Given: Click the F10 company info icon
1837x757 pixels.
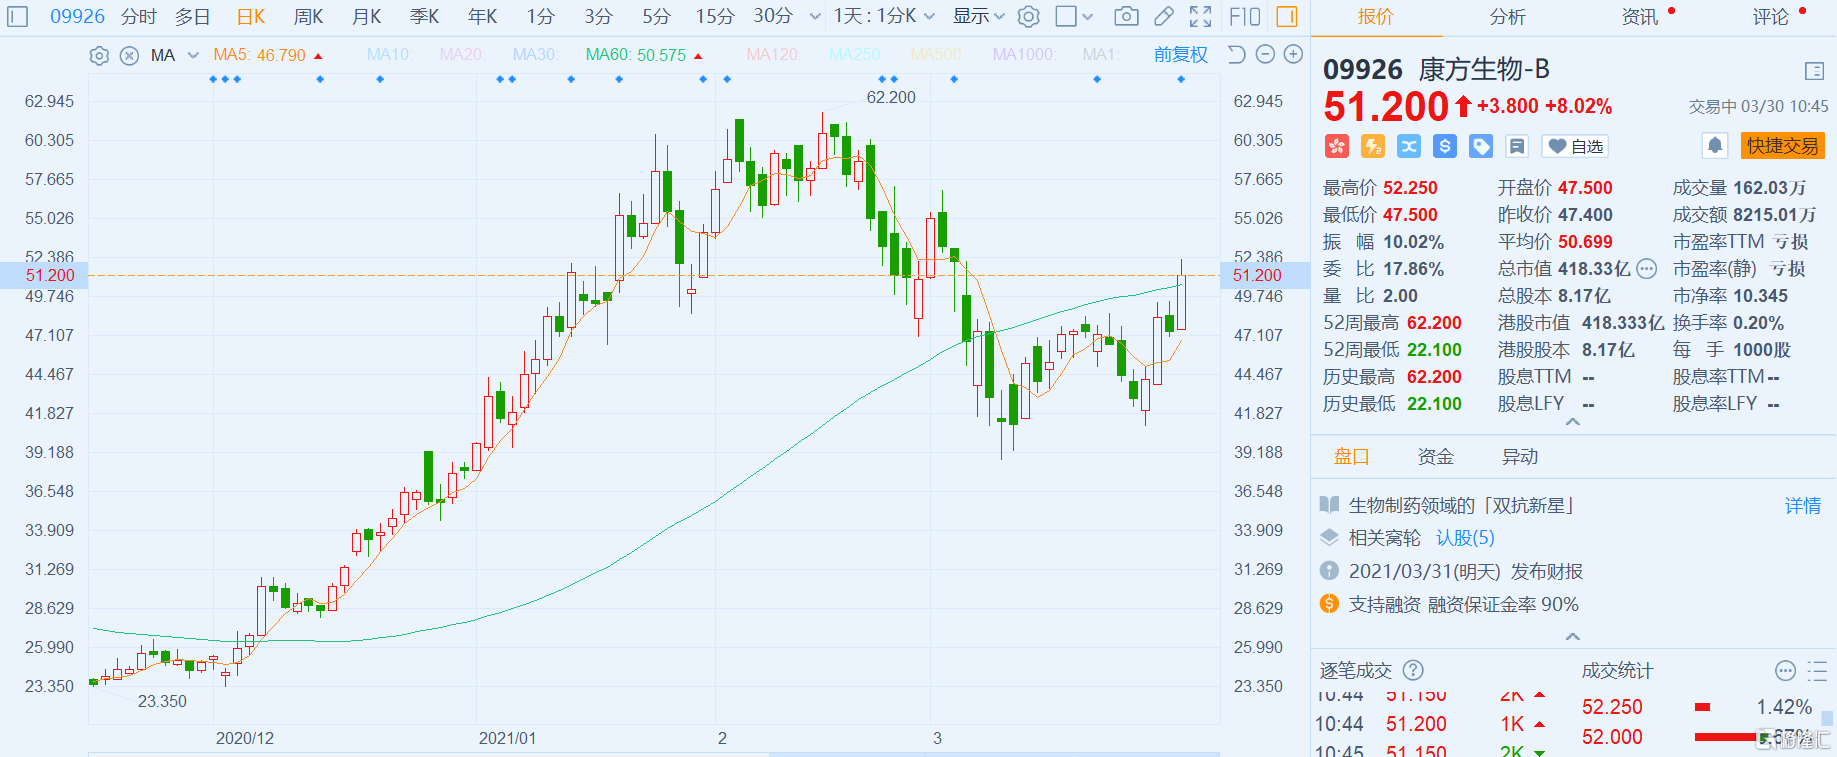Looking at the screenshot, I should pos(1244,16).
